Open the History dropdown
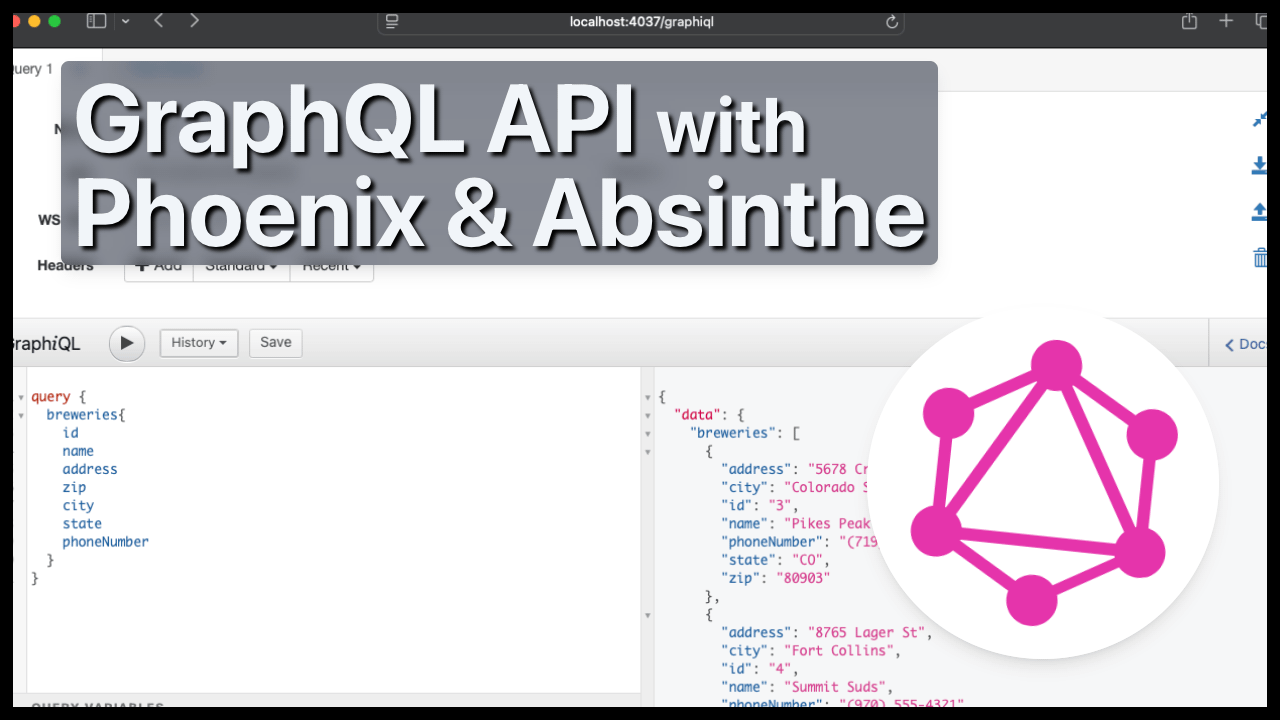 click(x=199, y=343)
